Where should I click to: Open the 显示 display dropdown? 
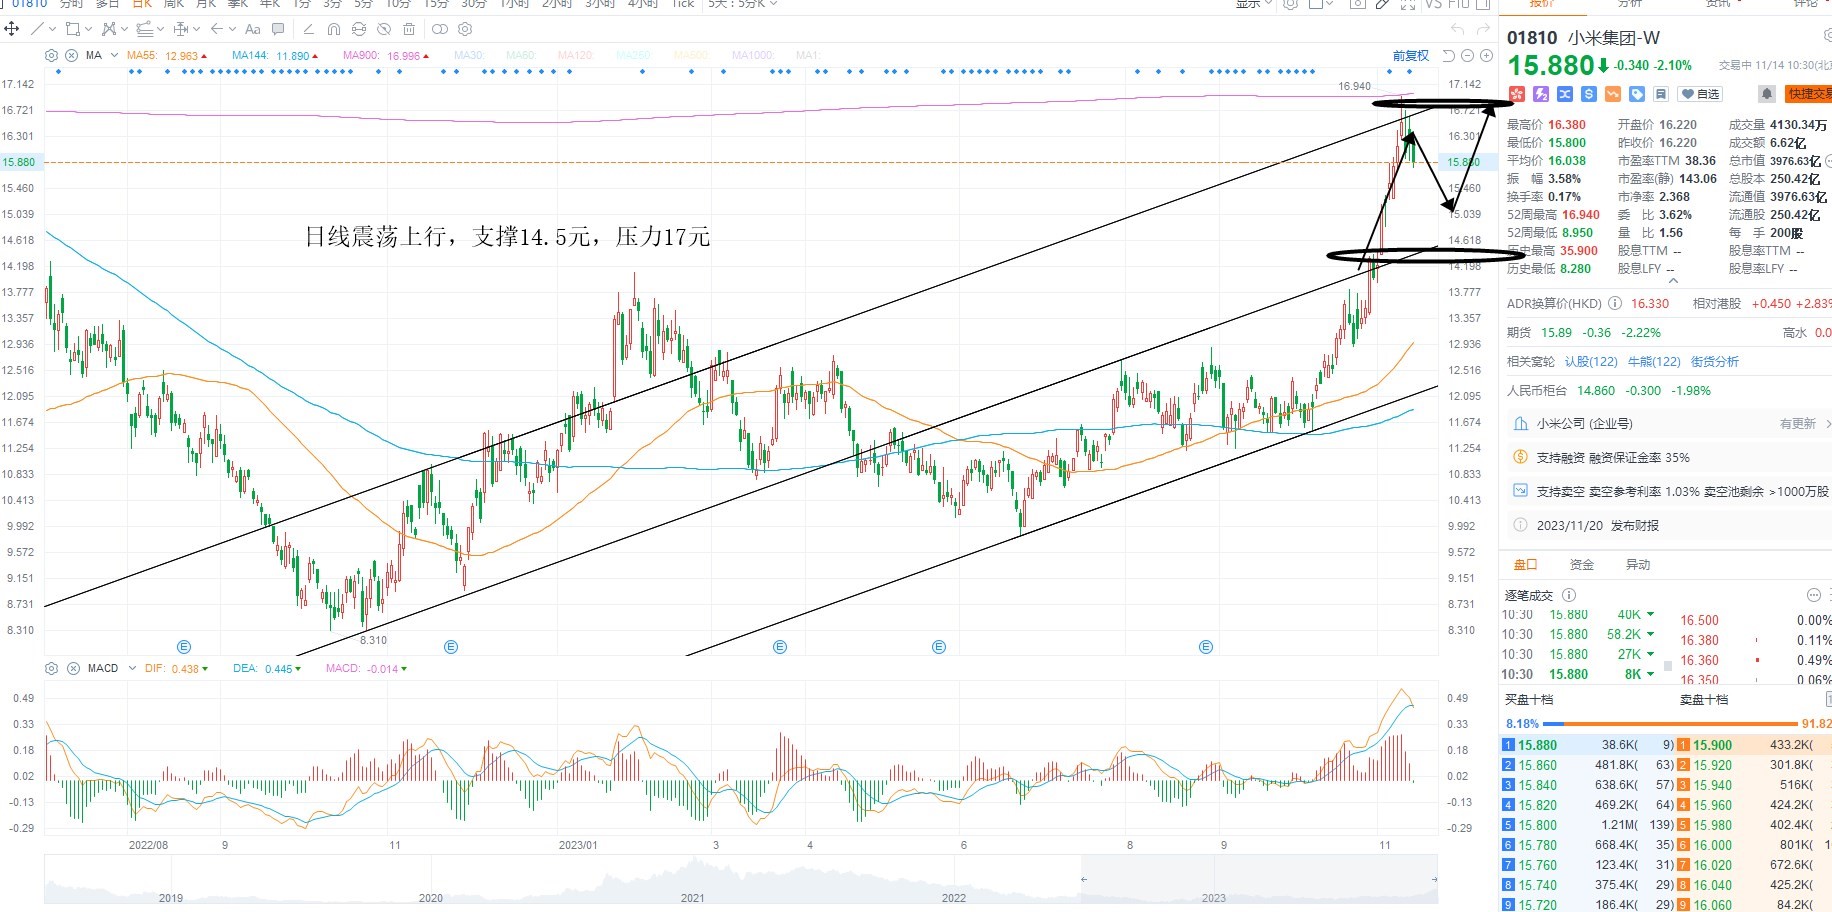(x=1254, y=4)
